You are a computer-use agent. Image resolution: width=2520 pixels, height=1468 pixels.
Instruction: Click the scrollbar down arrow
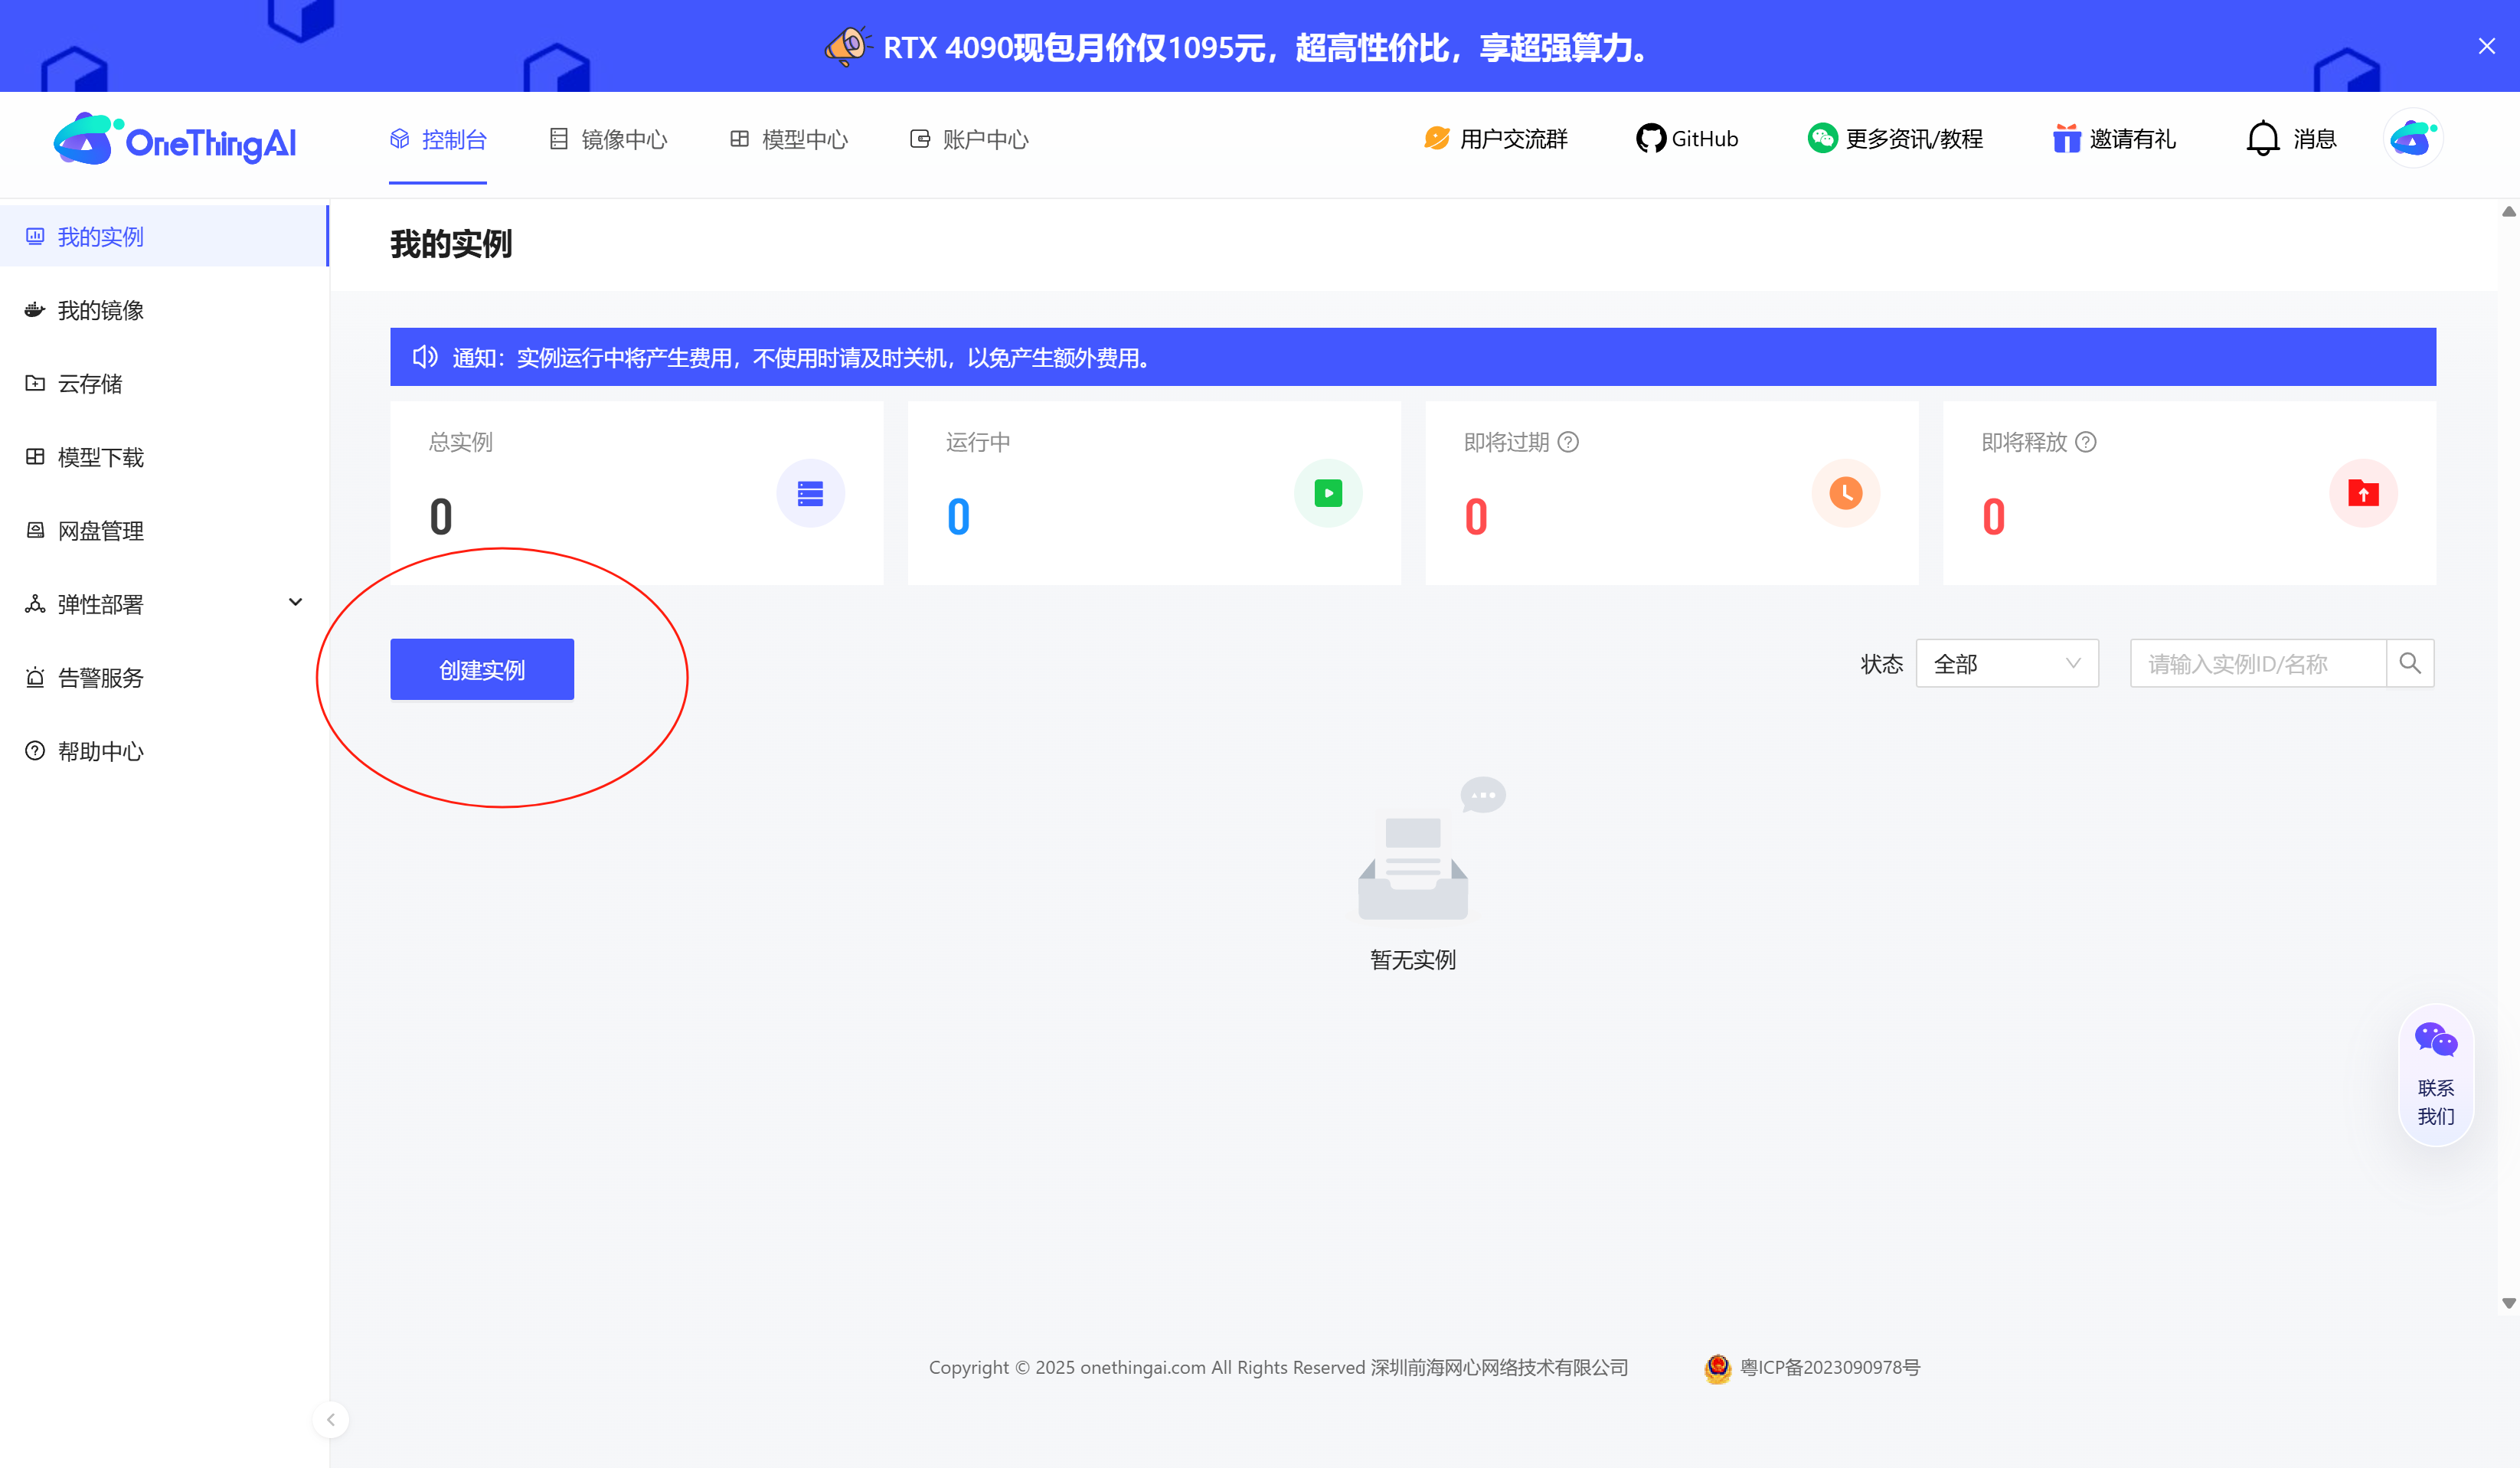(x=2508, y=1303)
